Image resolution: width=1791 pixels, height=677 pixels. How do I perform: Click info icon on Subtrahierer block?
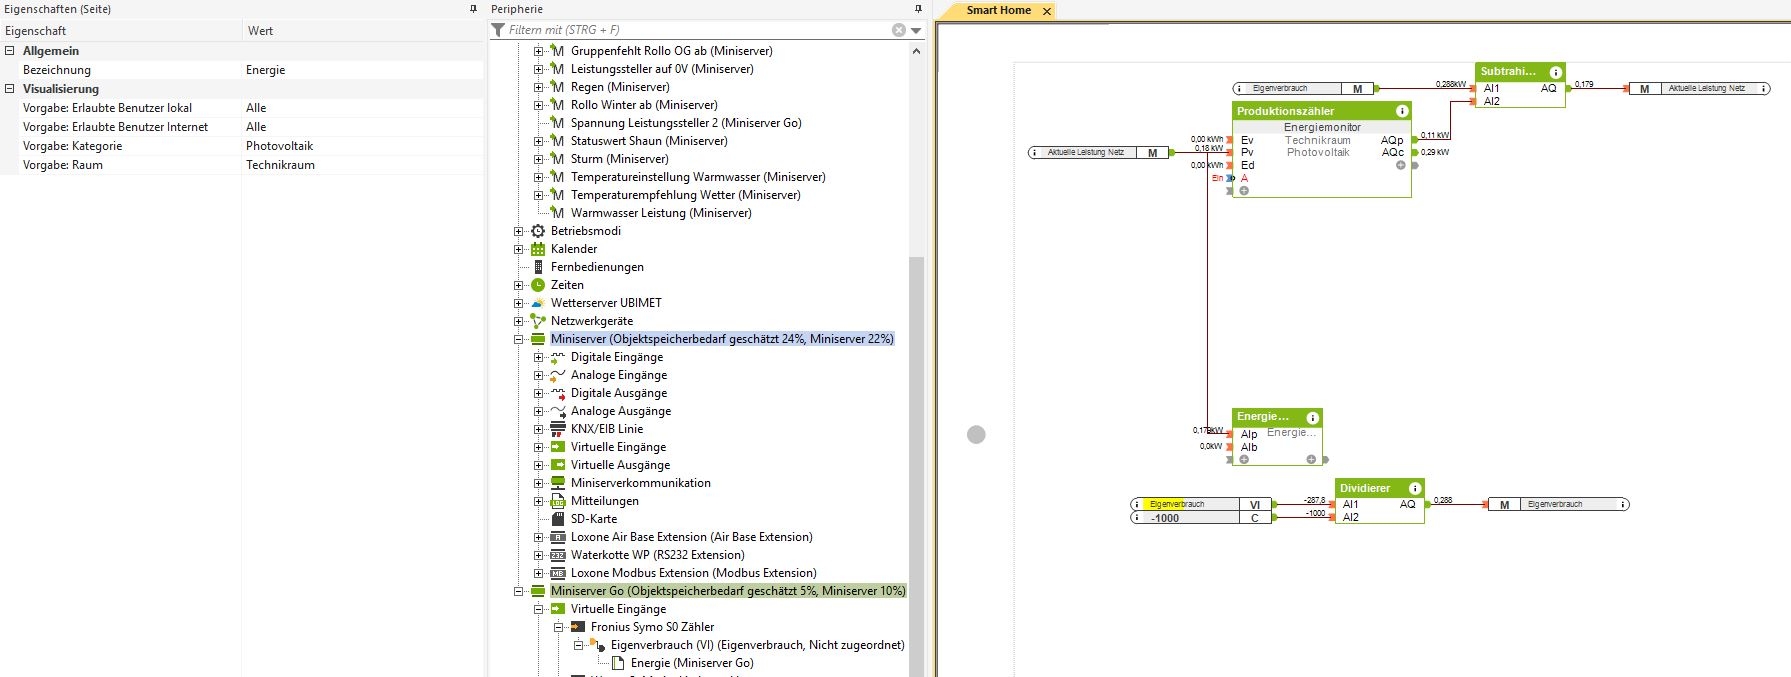1555,72
